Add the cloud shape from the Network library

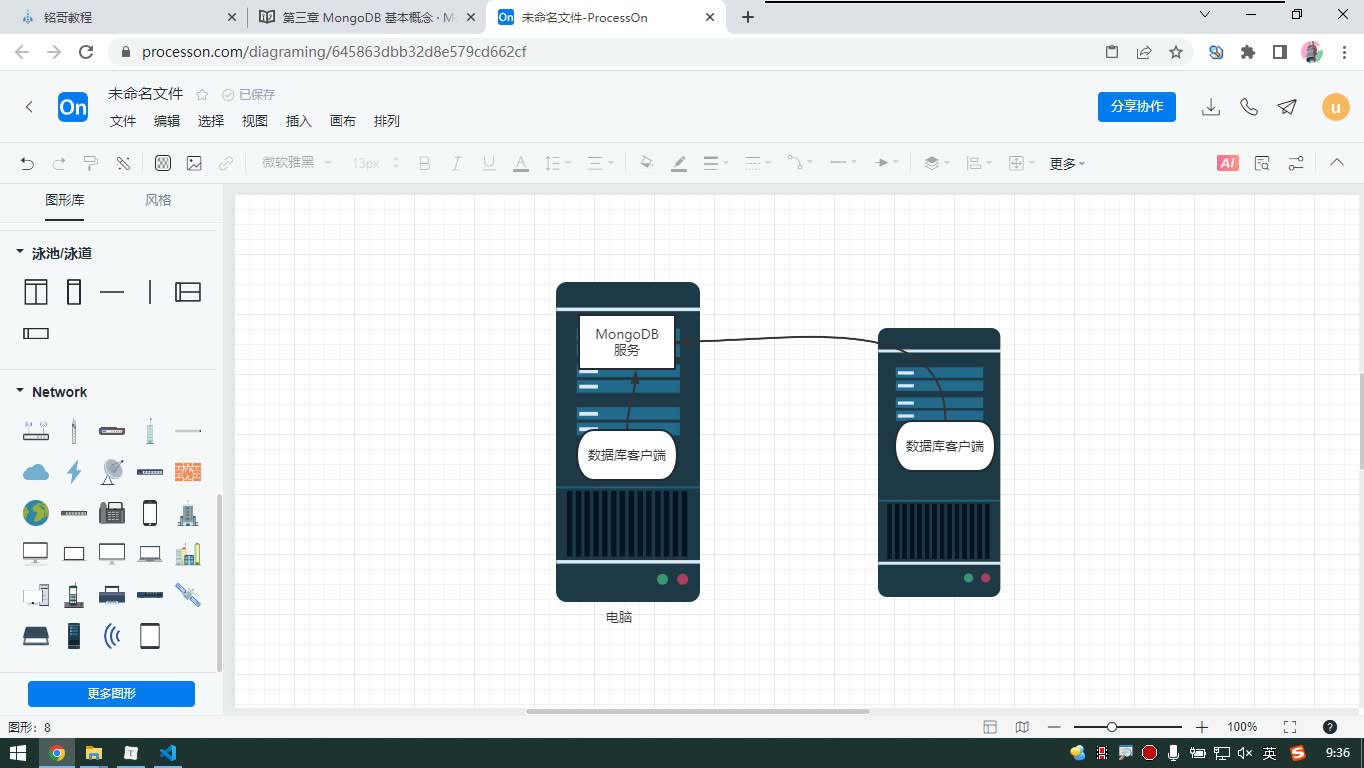click(36, 472)
